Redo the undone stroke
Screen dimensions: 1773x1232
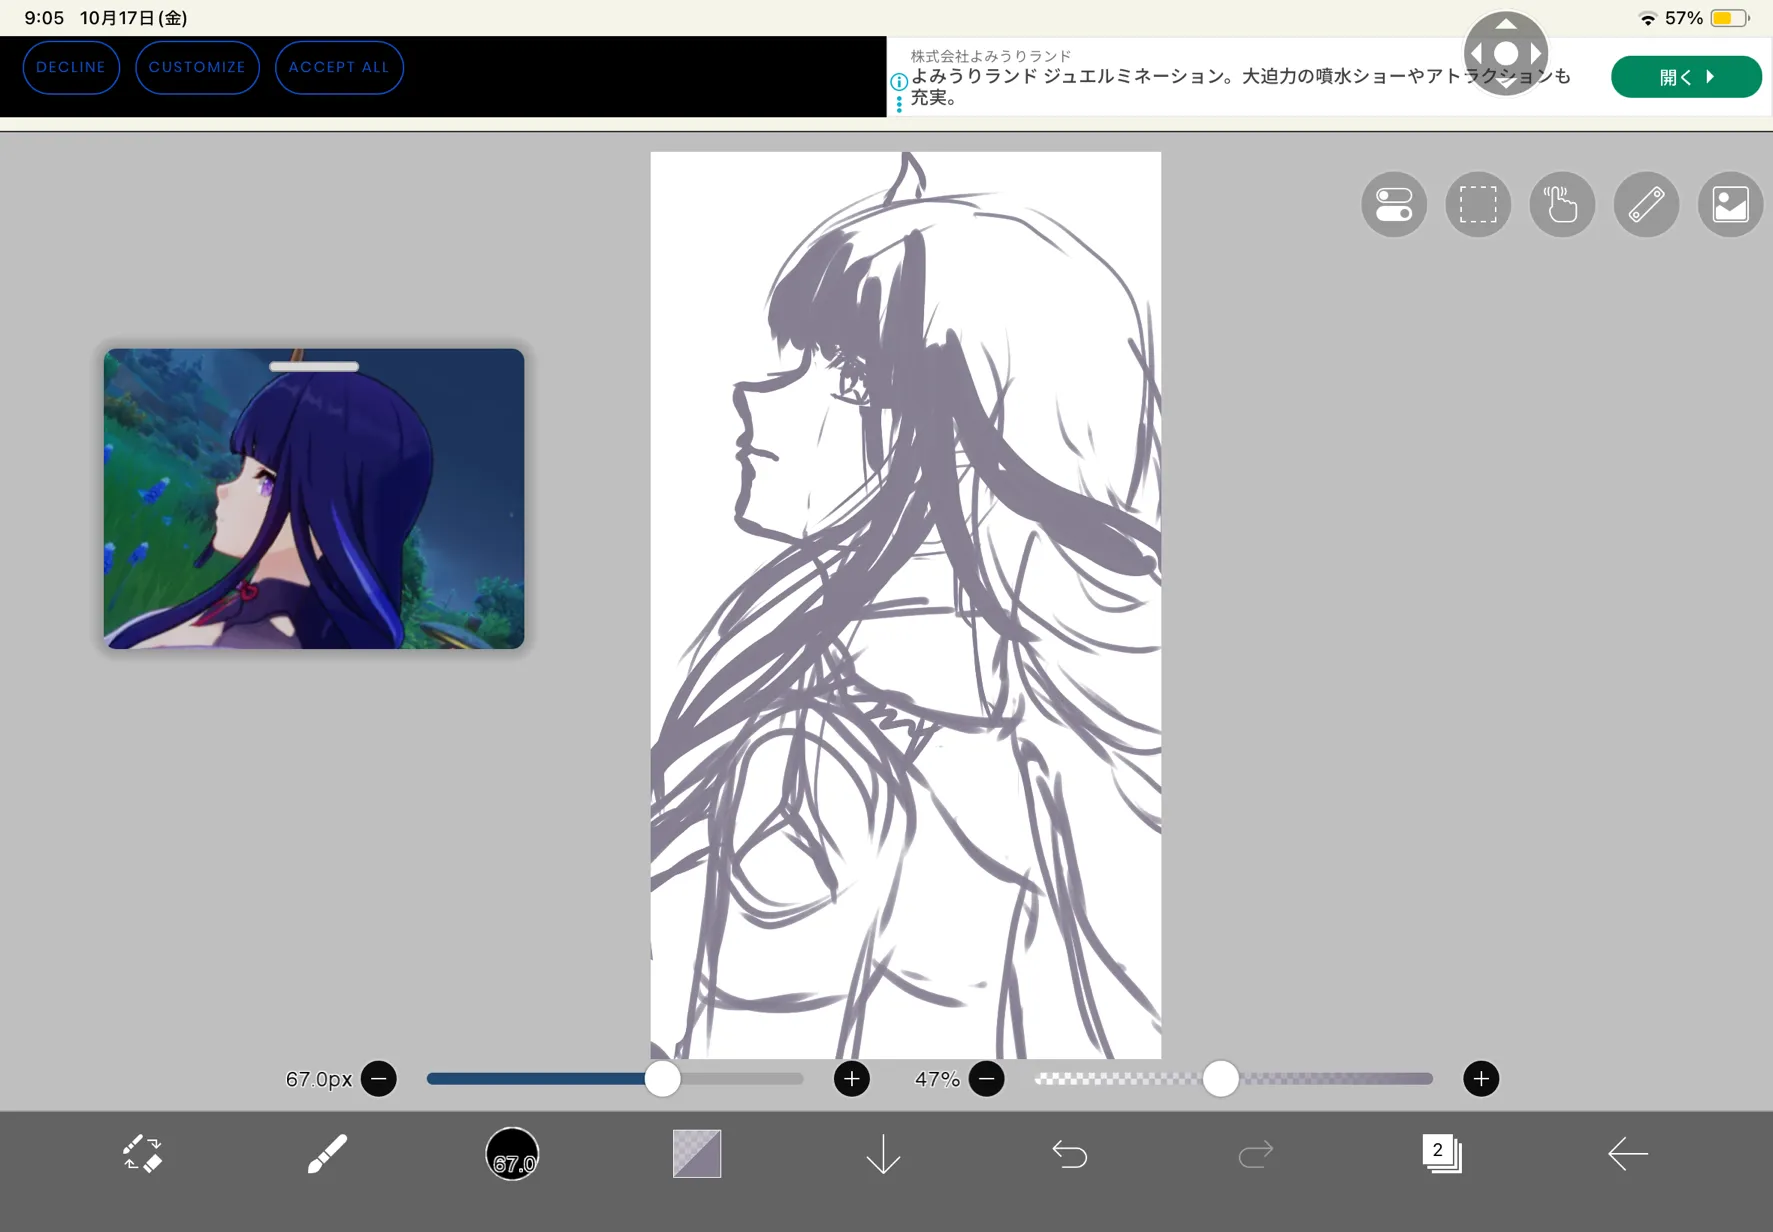tap(1255, 1155)
